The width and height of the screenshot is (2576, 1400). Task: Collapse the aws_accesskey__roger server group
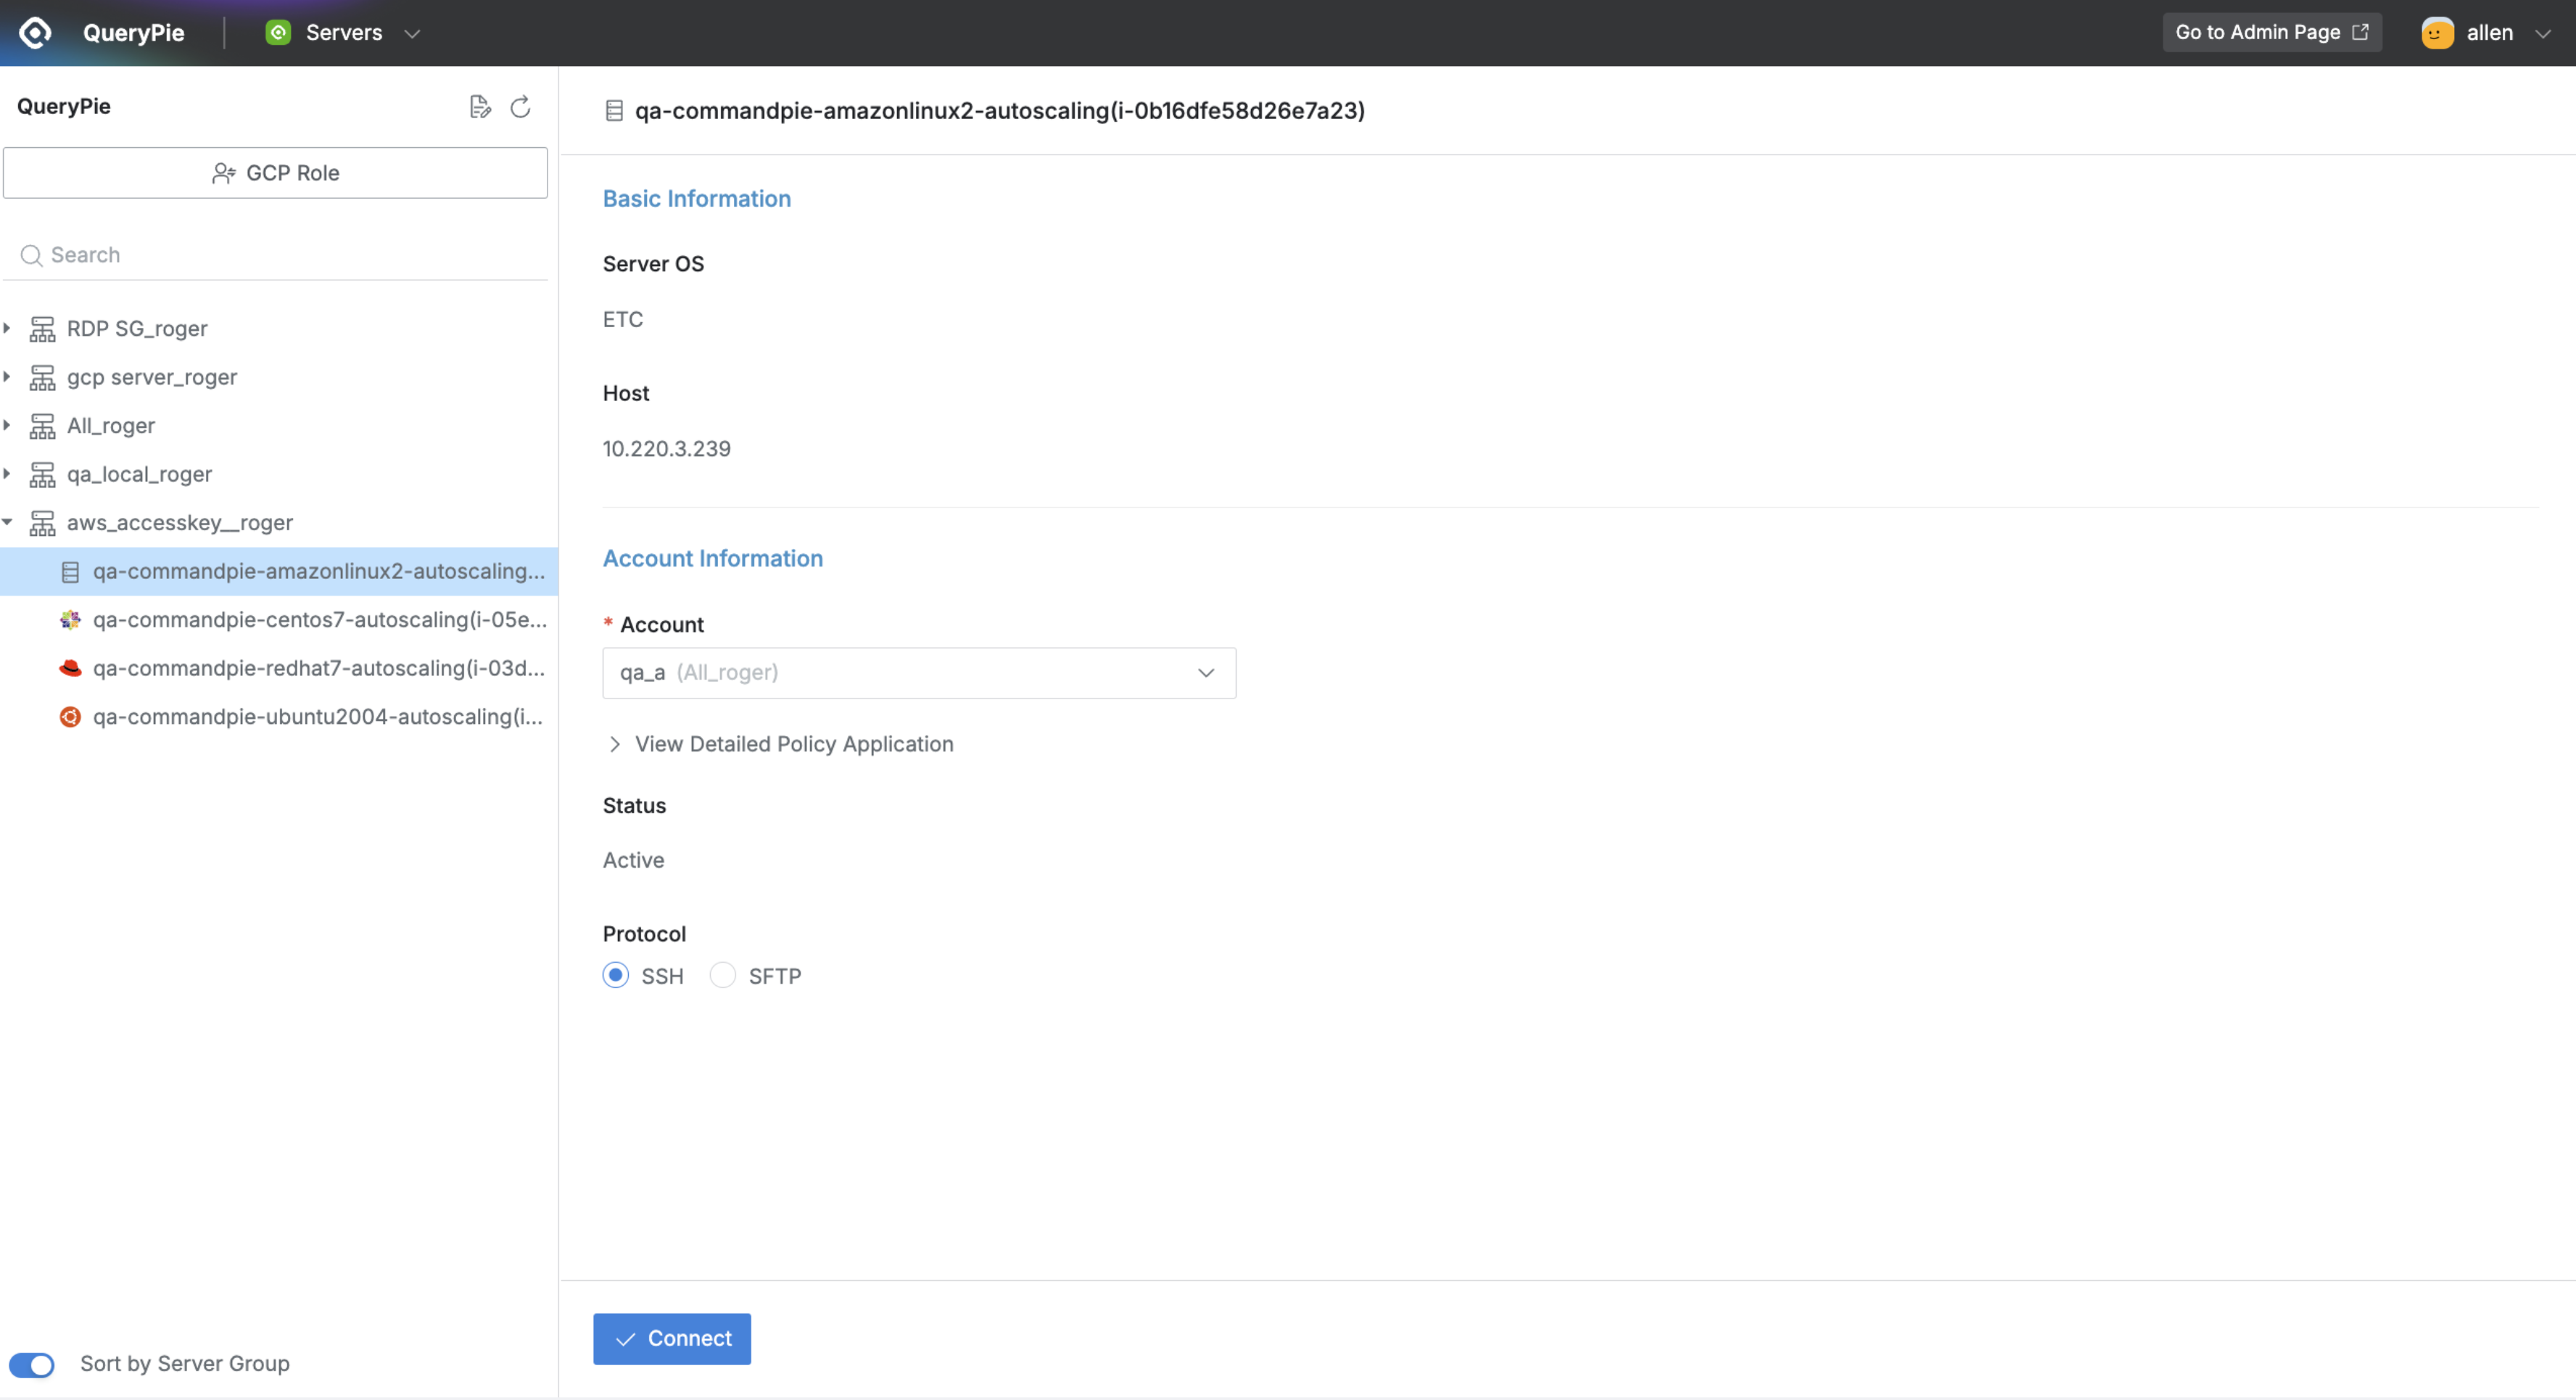point(8,522)
